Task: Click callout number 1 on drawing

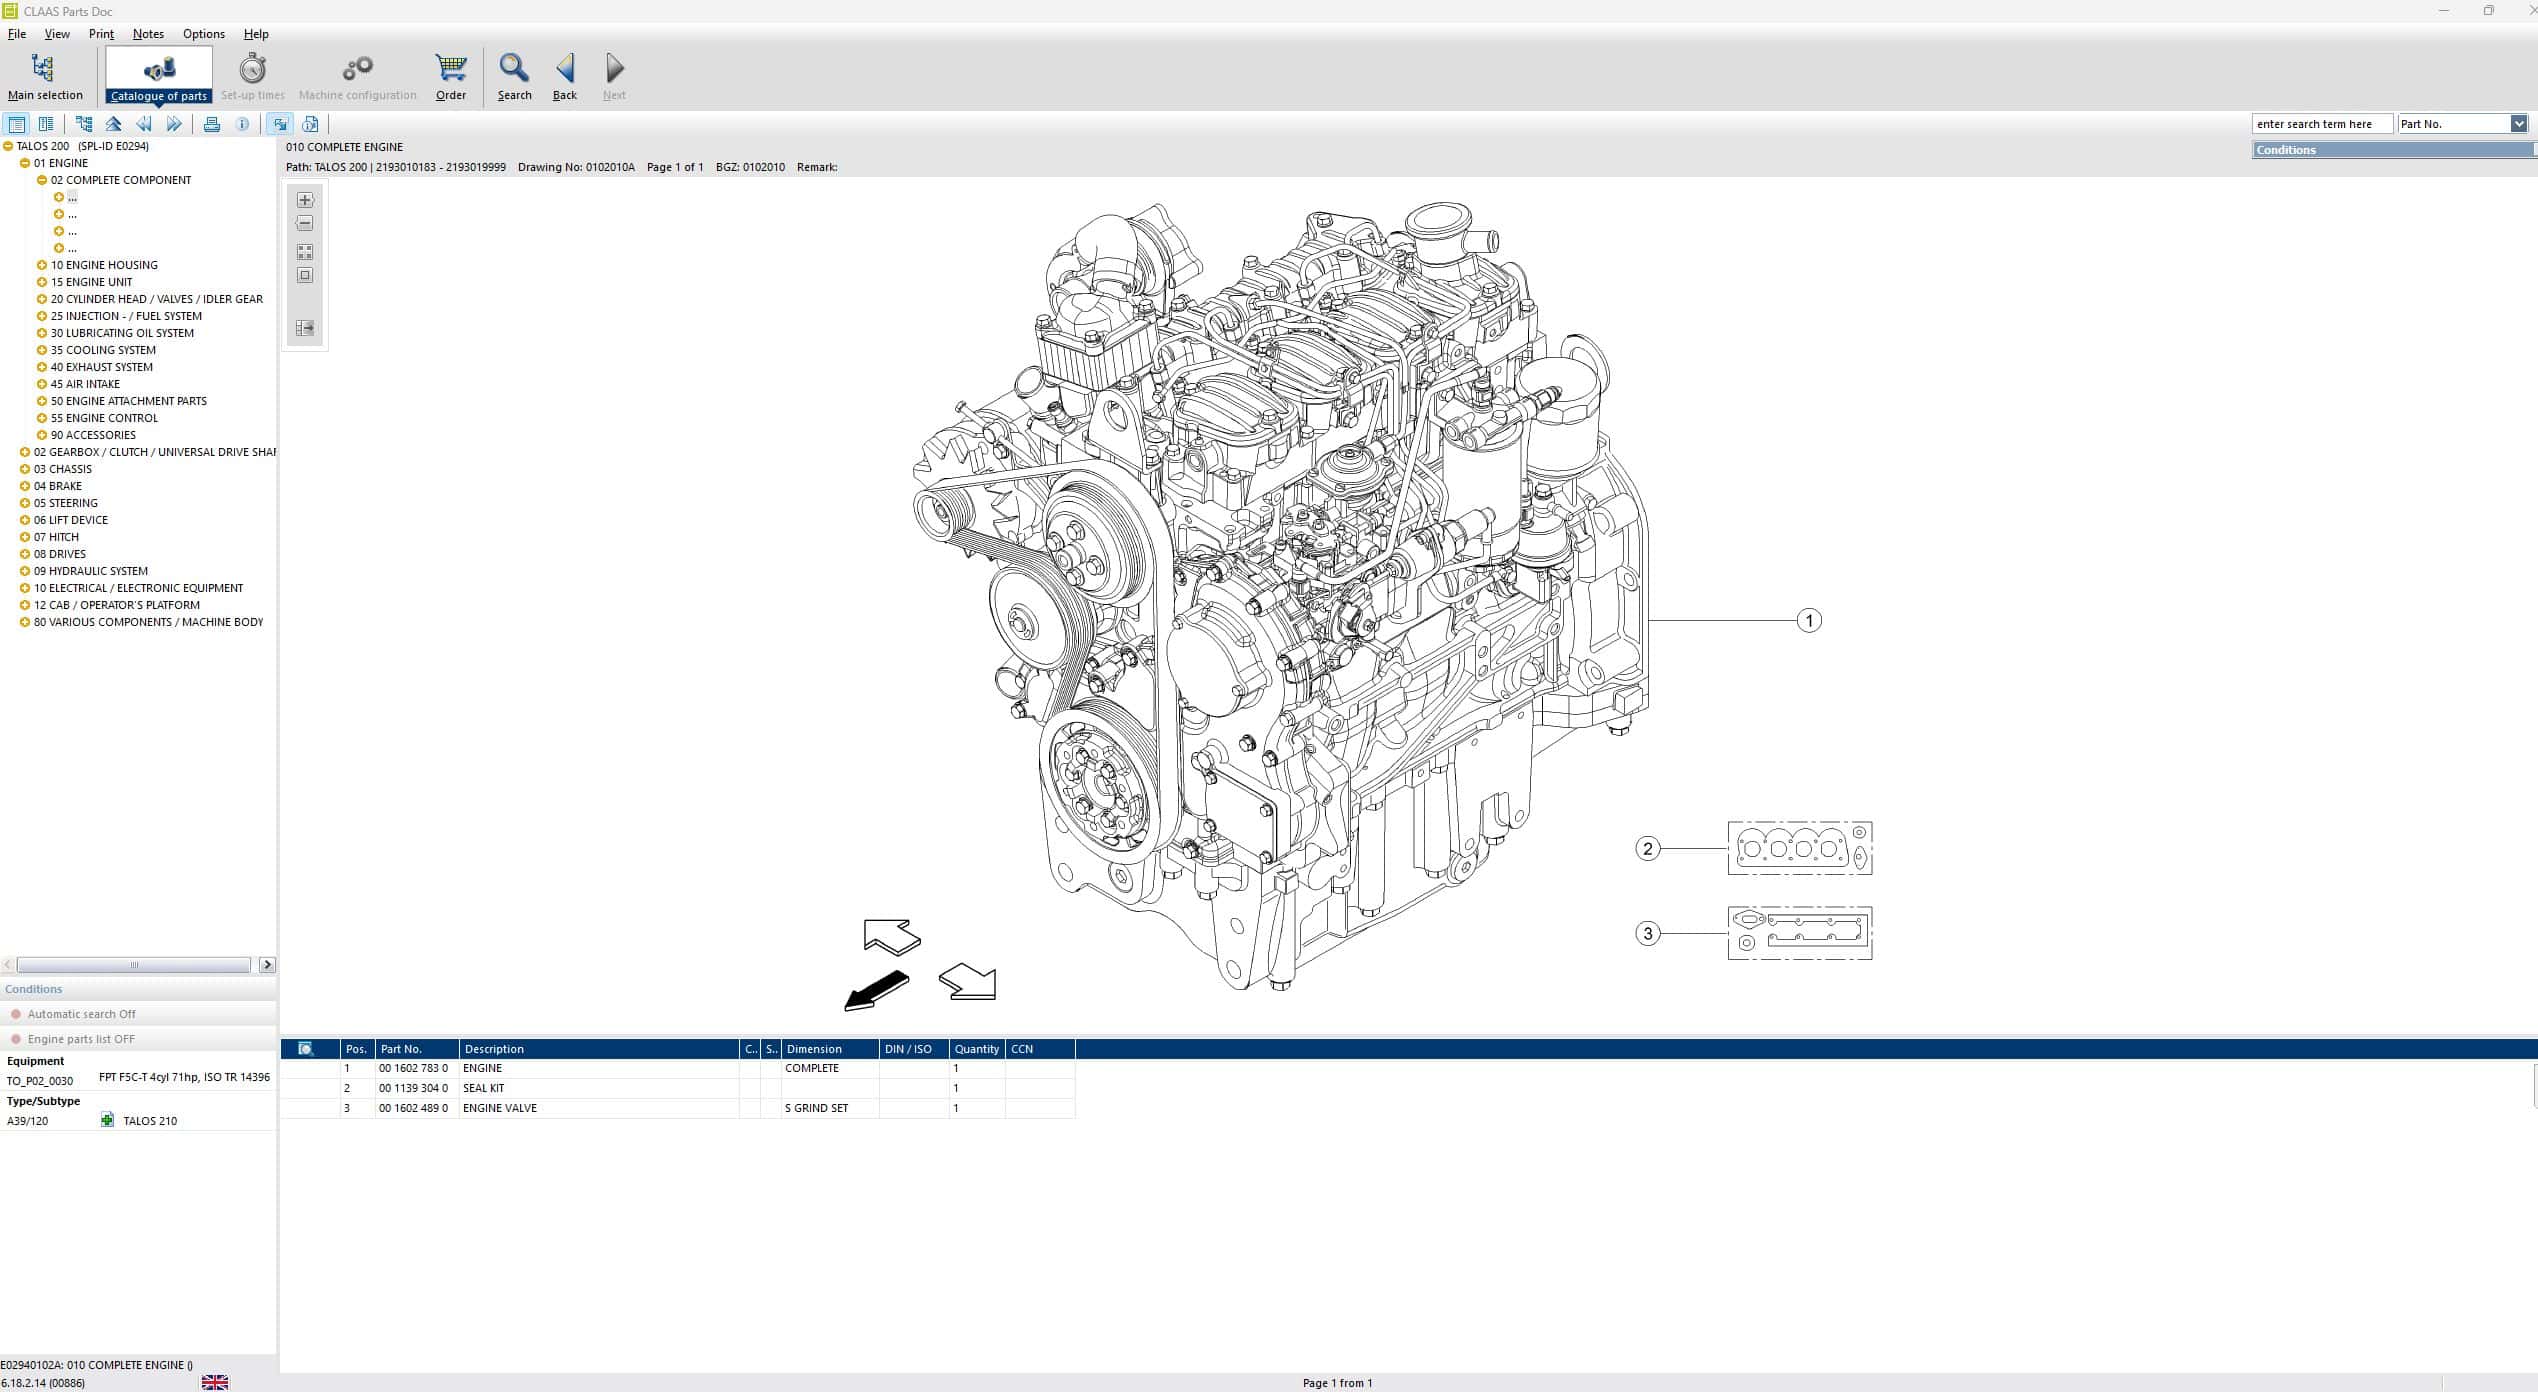Action: [x=1809, y=621]
